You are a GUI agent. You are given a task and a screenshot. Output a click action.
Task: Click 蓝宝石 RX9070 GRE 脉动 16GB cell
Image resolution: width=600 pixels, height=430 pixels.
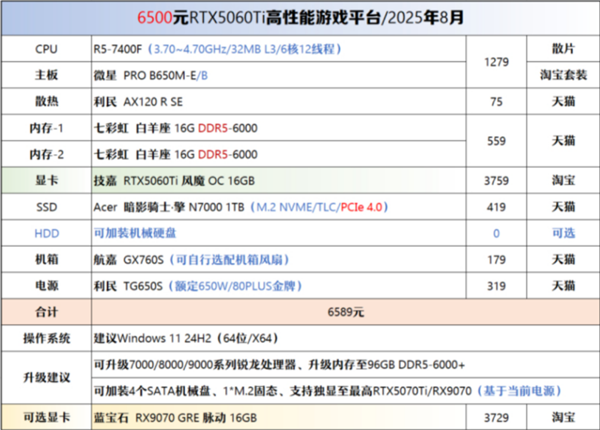[279, 417]
